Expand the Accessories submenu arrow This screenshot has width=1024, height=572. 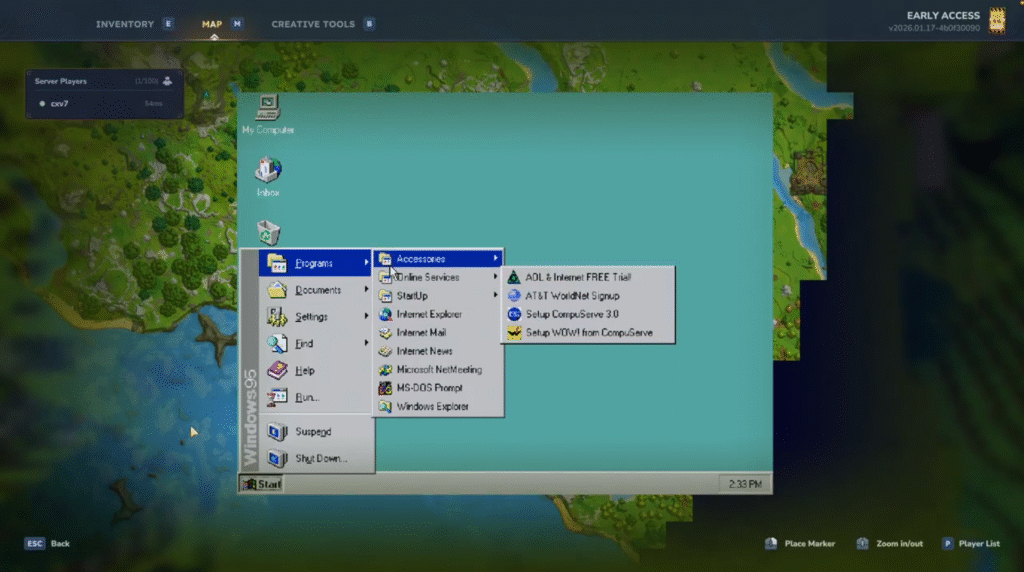coord(496,259)
